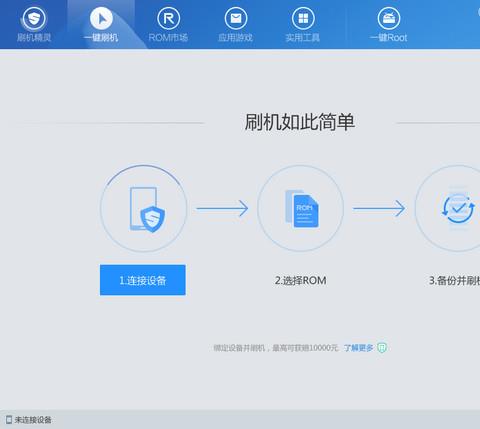Open the 了解更多 link
The image size is (480, 429).
358,348
